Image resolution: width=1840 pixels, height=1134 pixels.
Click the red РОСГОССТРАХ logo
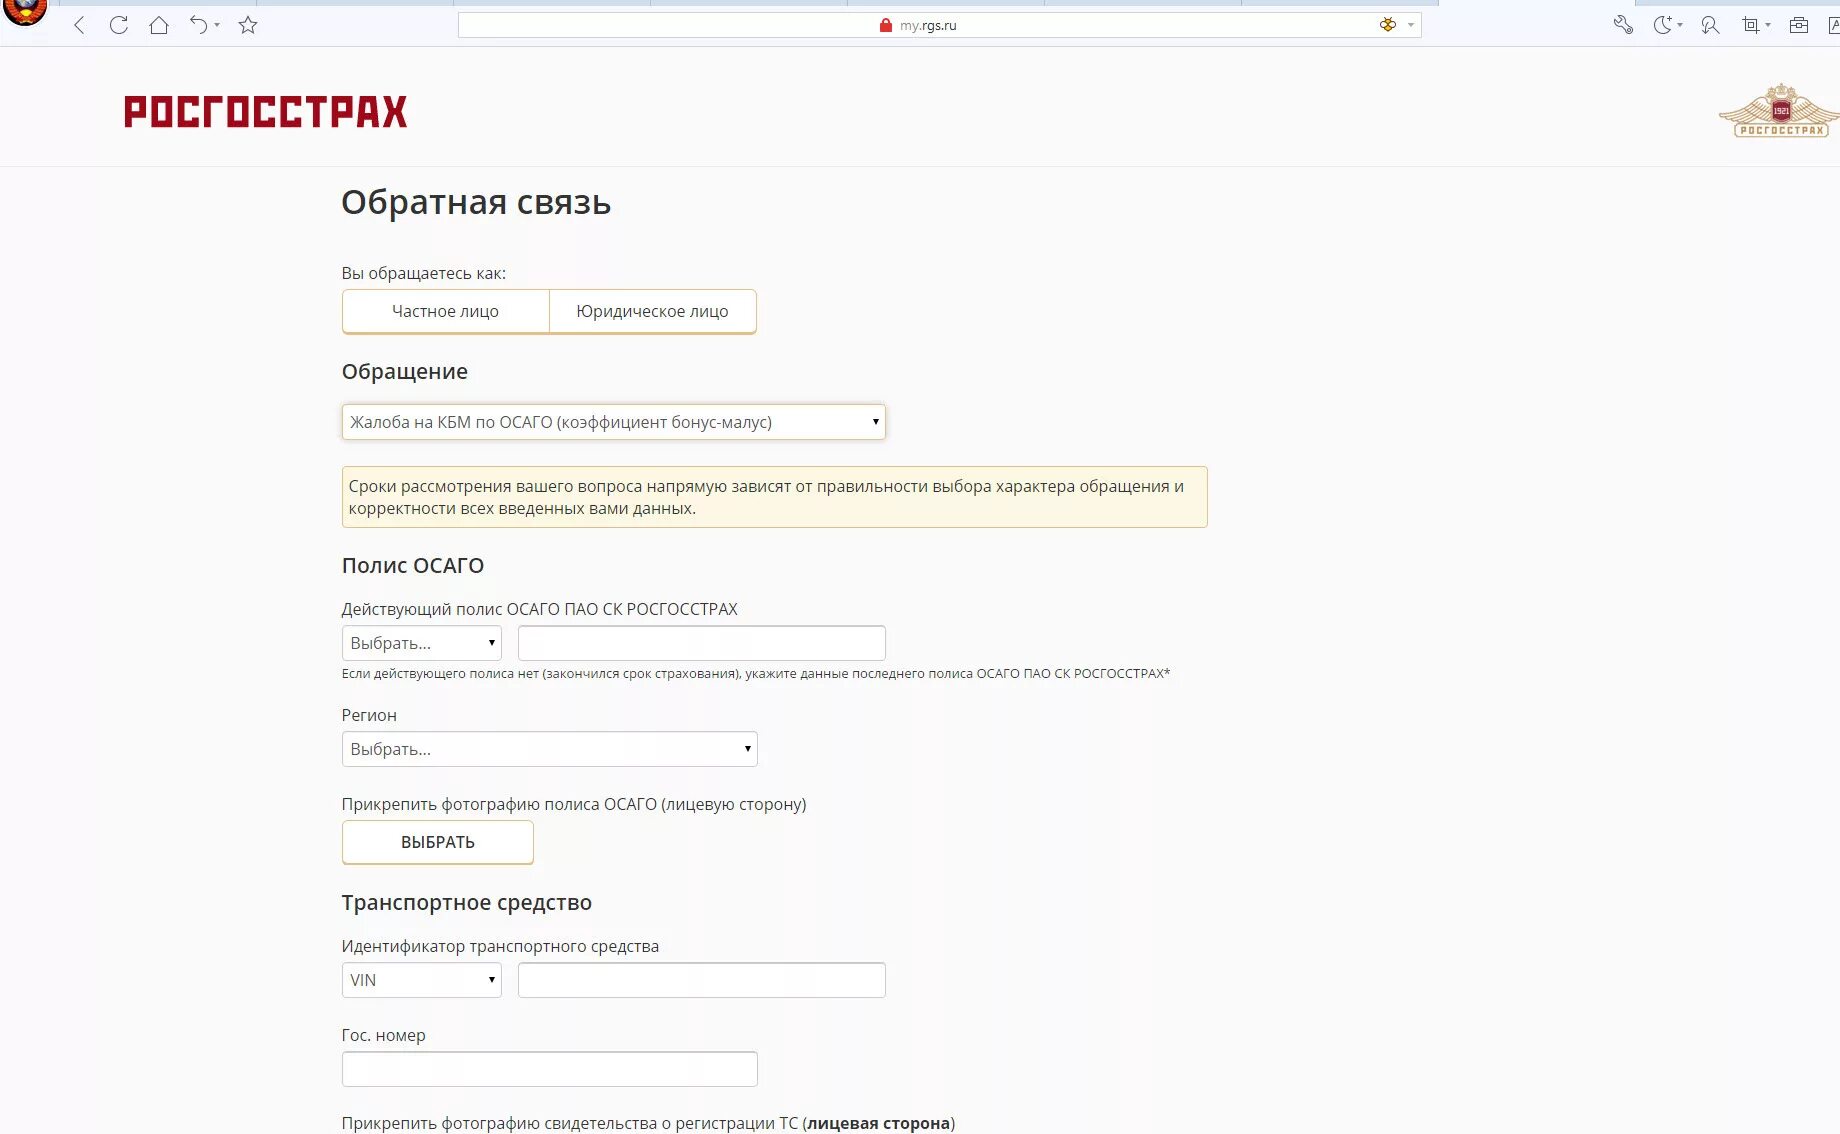click(x=265, y=111)
